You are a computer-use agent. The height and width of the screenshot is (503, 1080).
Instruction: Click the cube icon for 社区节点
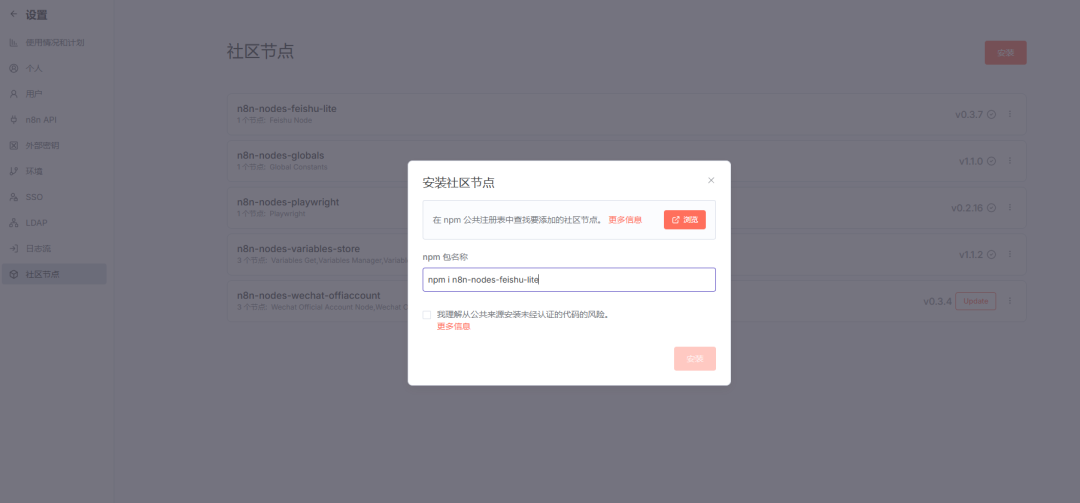tap(14, 274)
